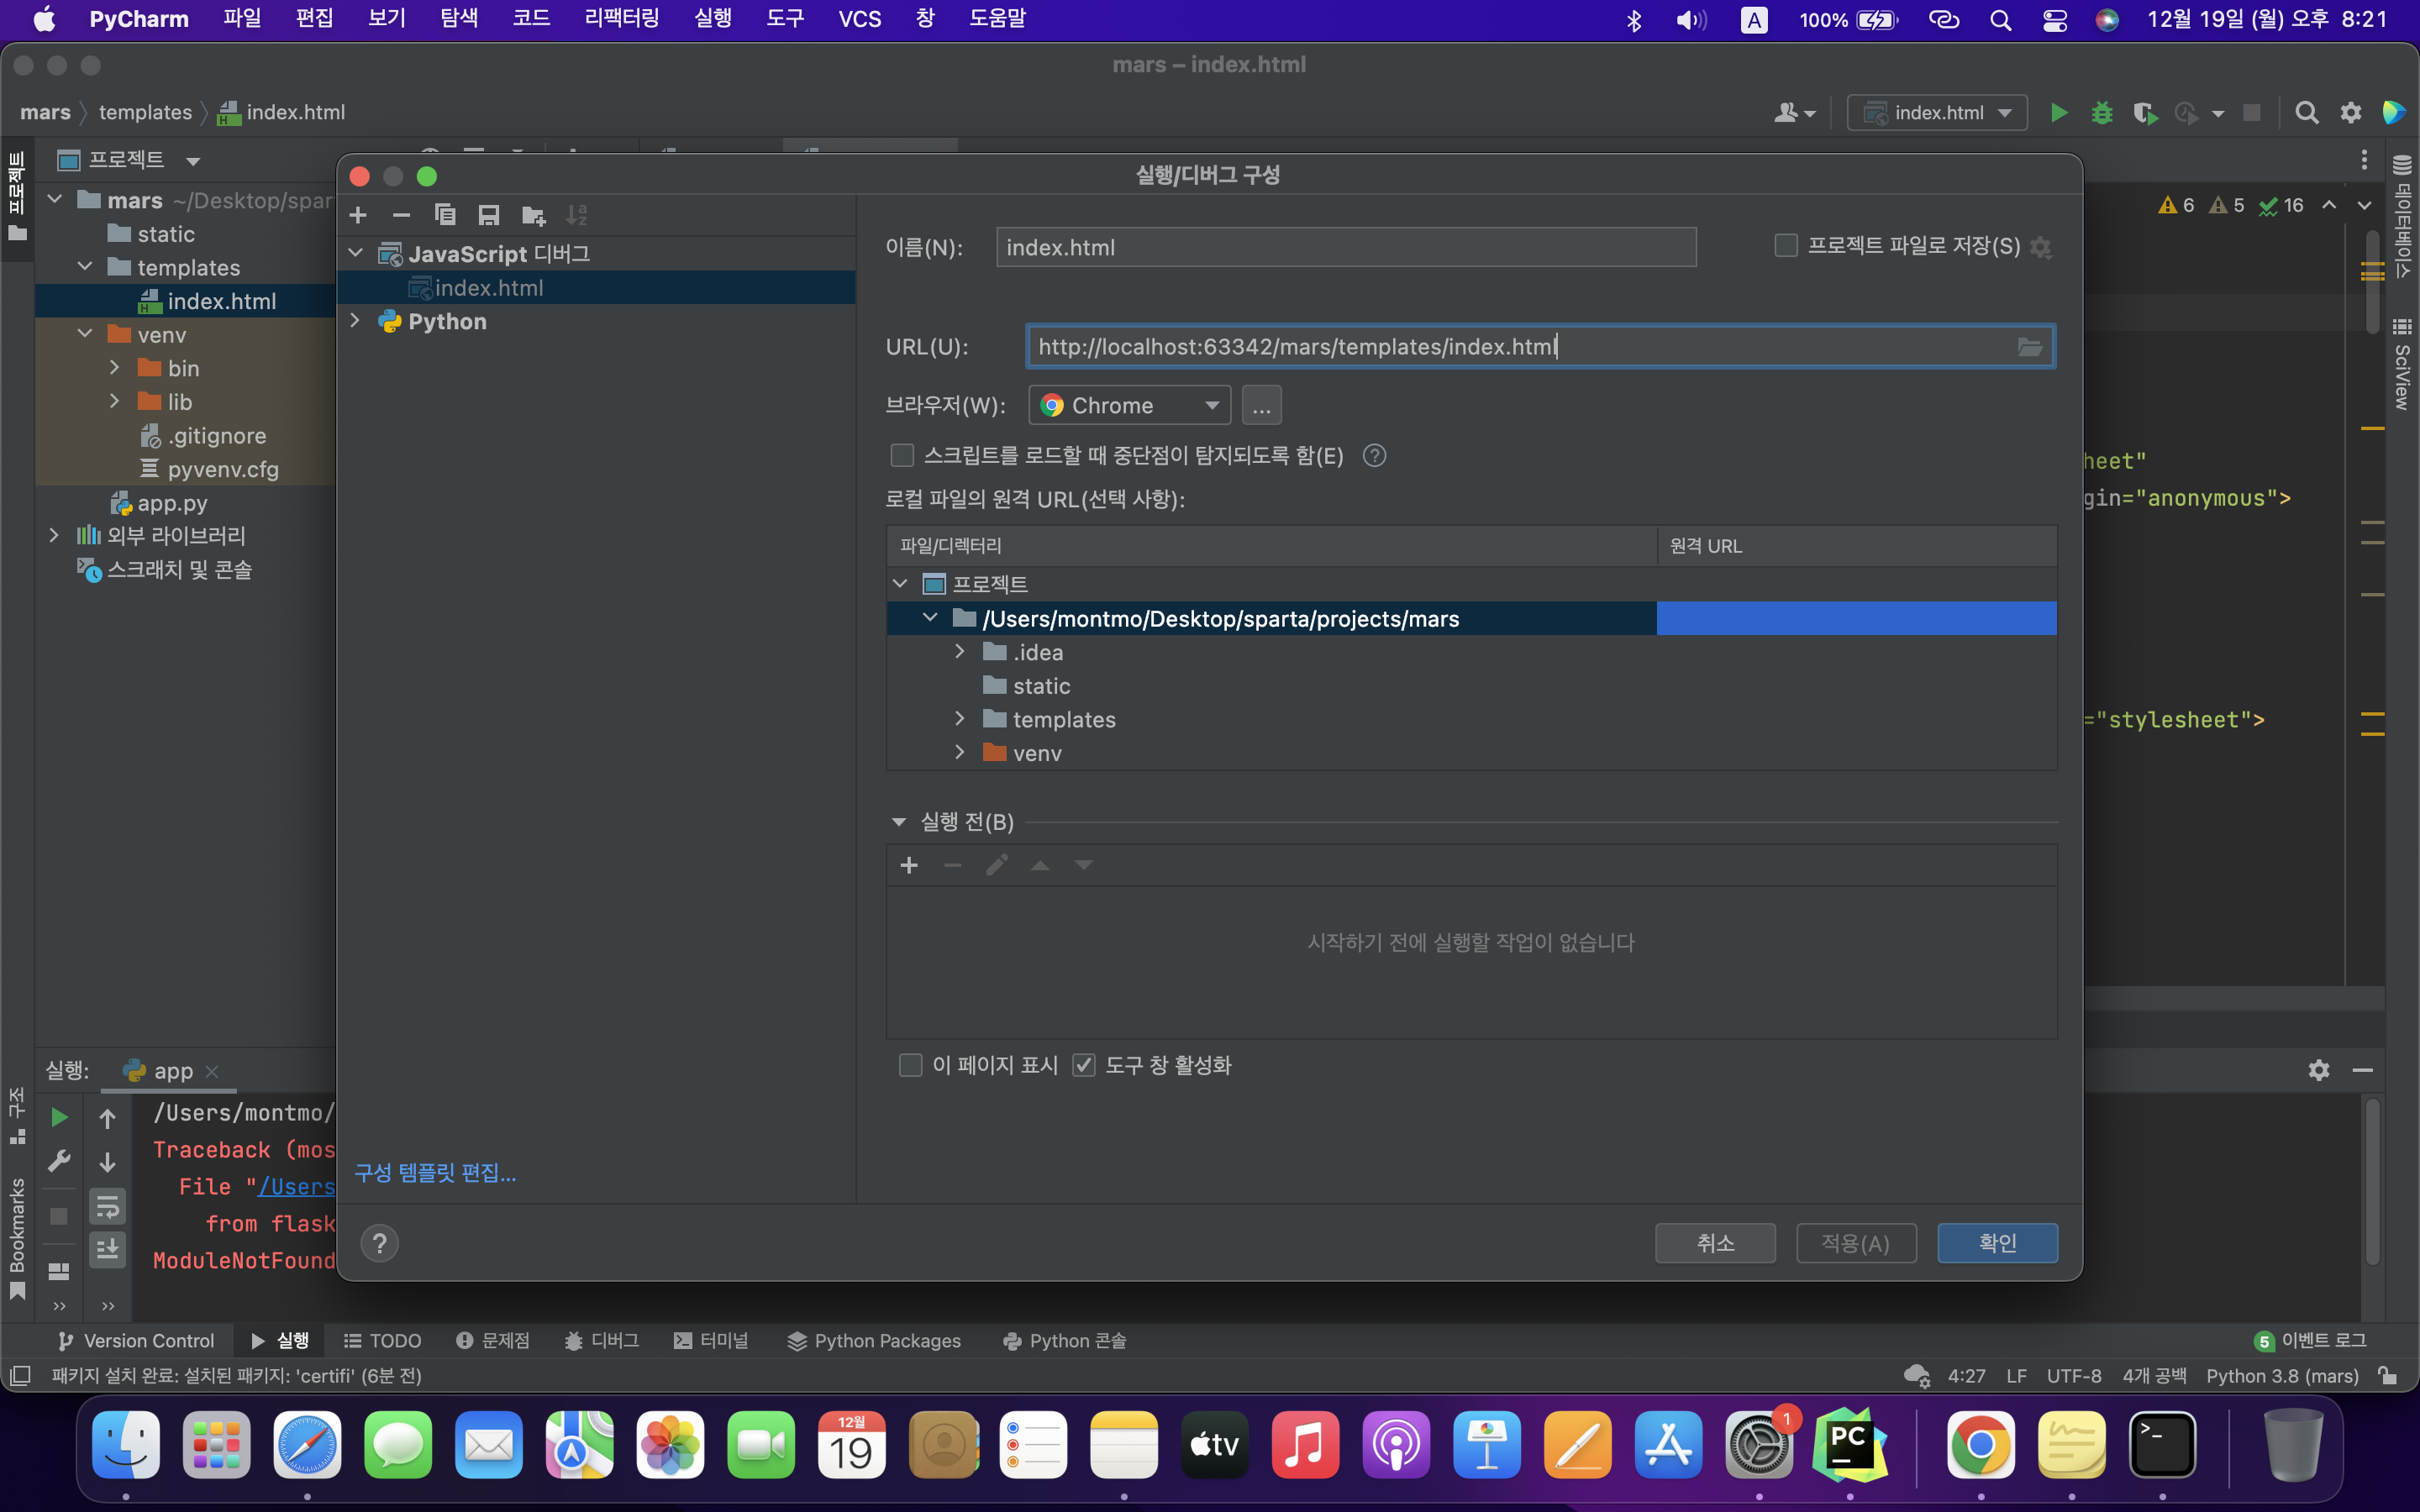Open IDE settings gear in the toolbar
Screen dimensions: 2420x1512
[x=2350, y=113]
